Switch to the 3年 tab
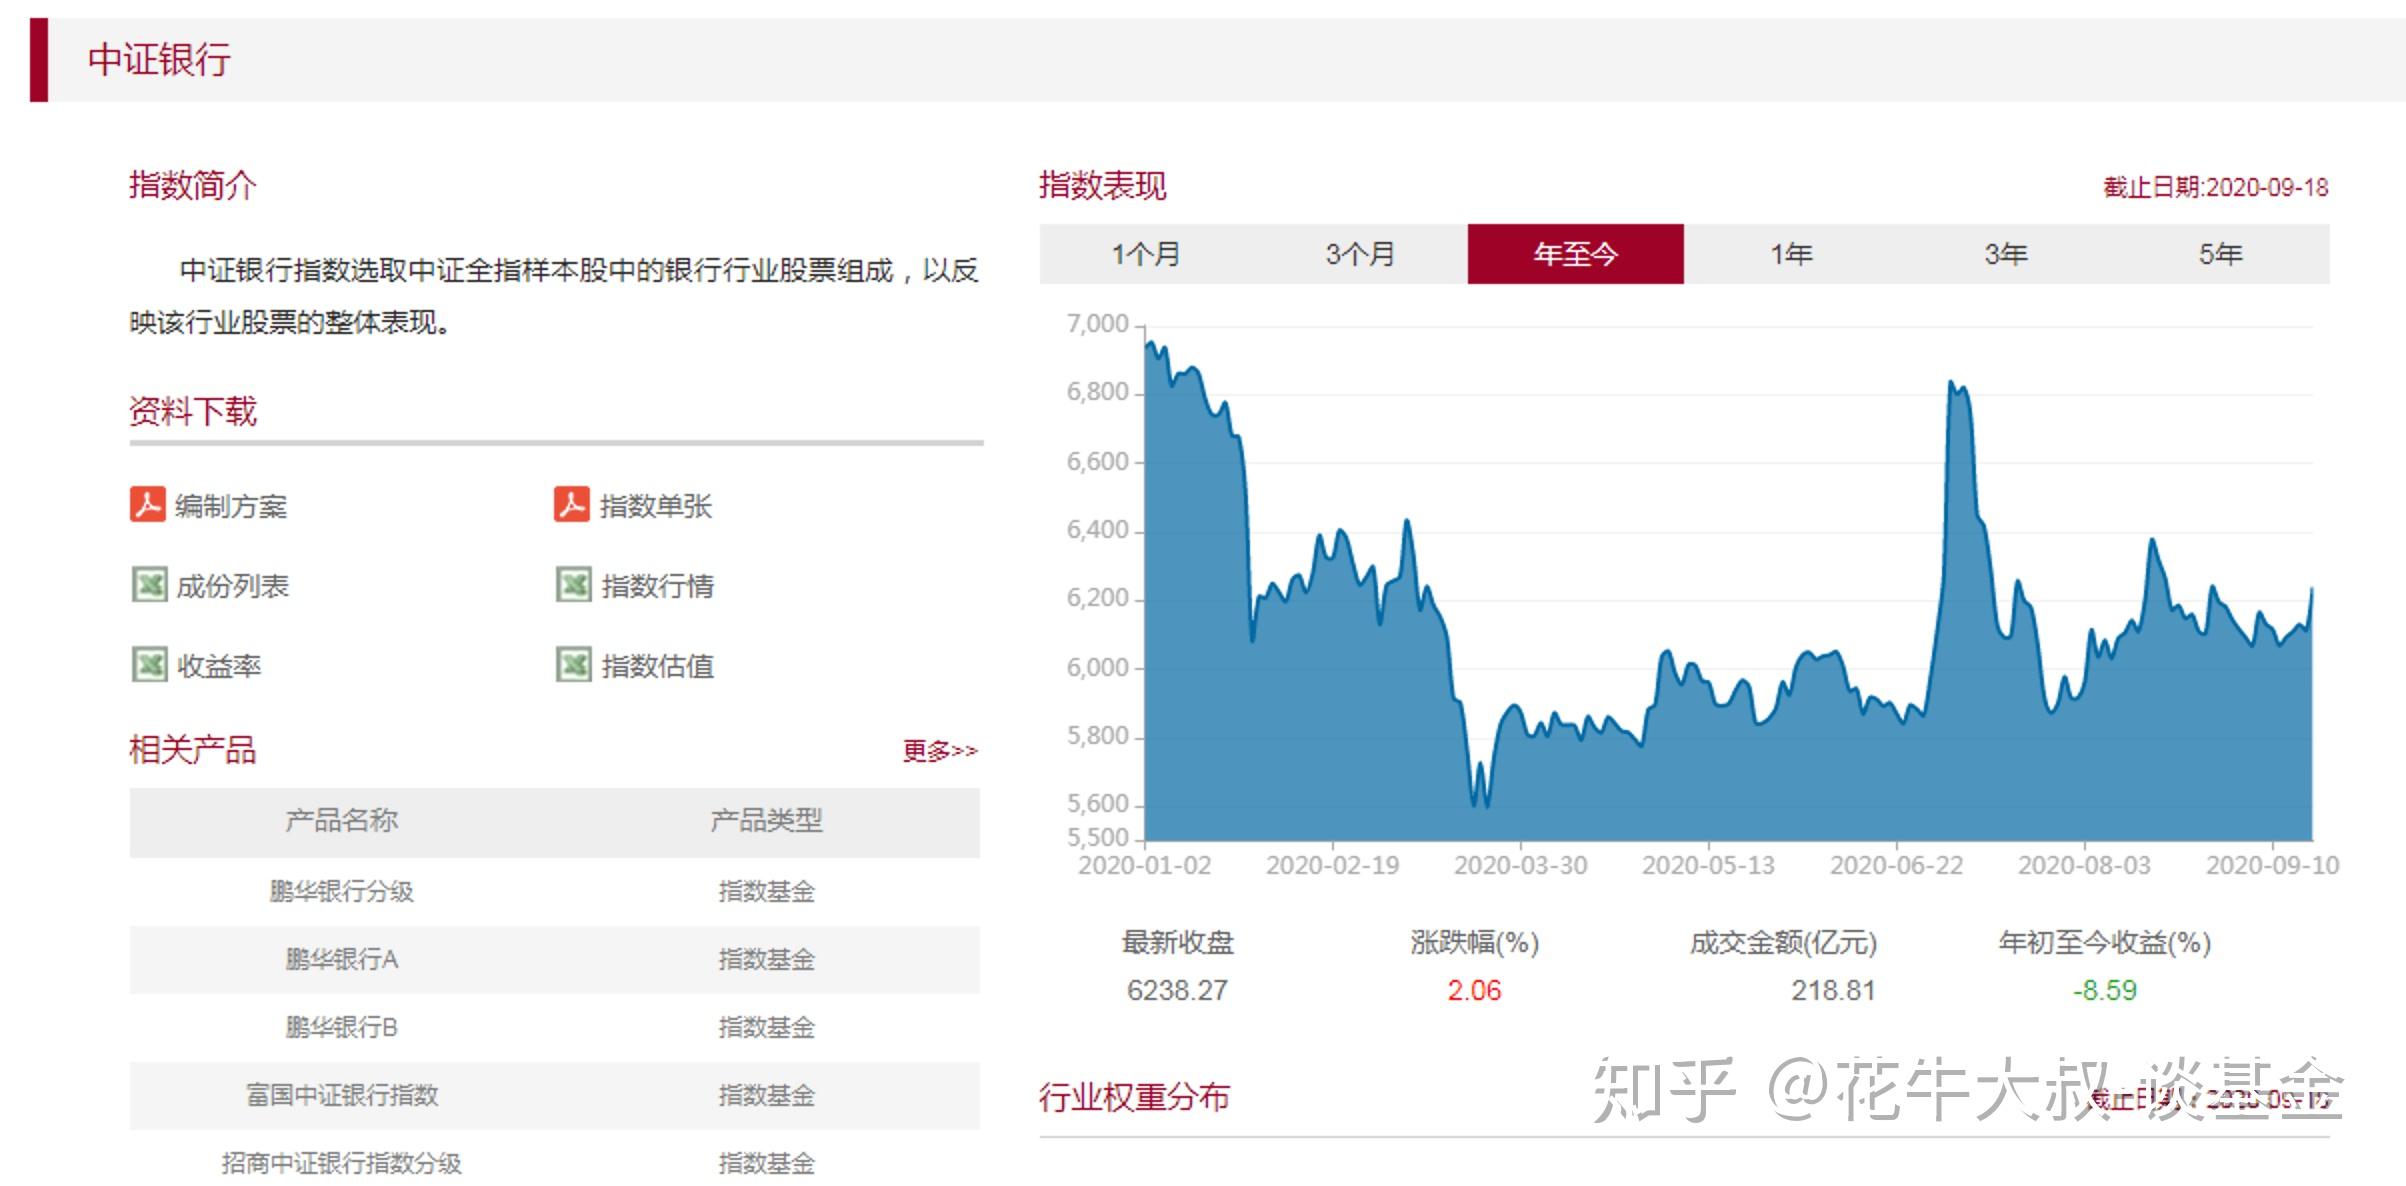Image resolution: width=2406 pixels, height=1186 pixels. point(2006,254)
